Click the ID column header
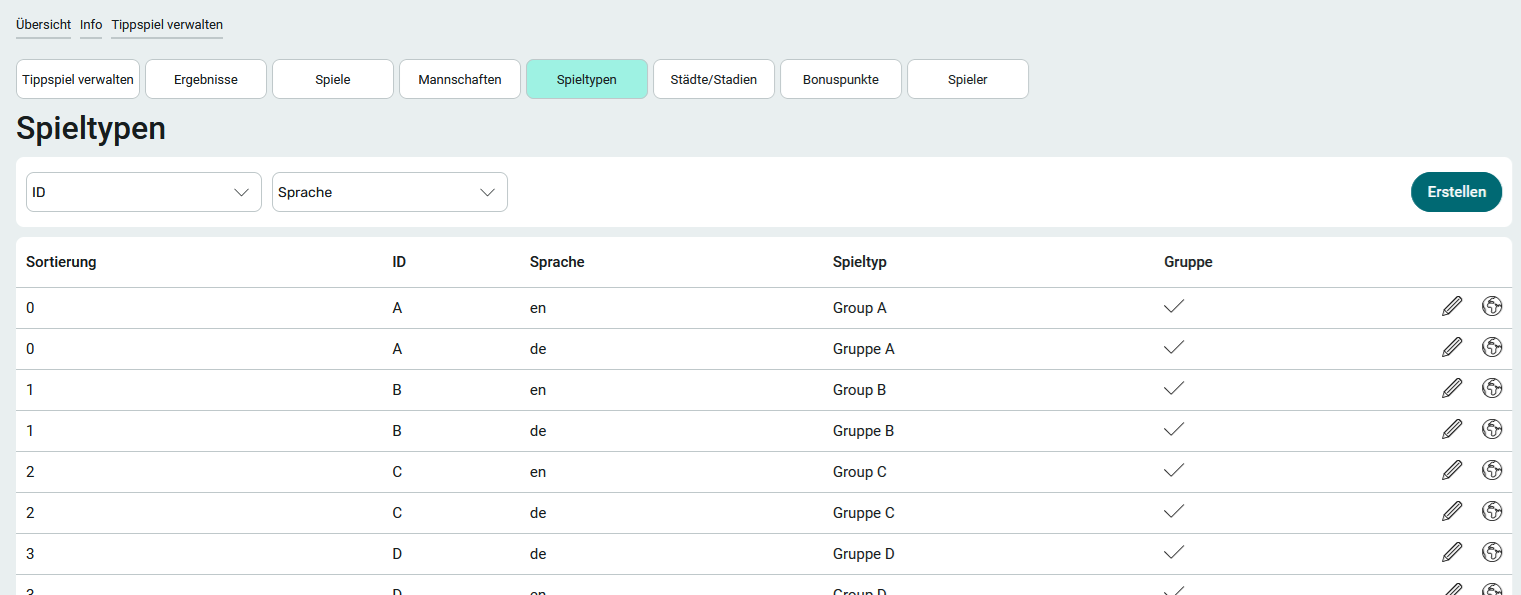The width and height of the screenshot is (1521, 595). click(399, 262)
